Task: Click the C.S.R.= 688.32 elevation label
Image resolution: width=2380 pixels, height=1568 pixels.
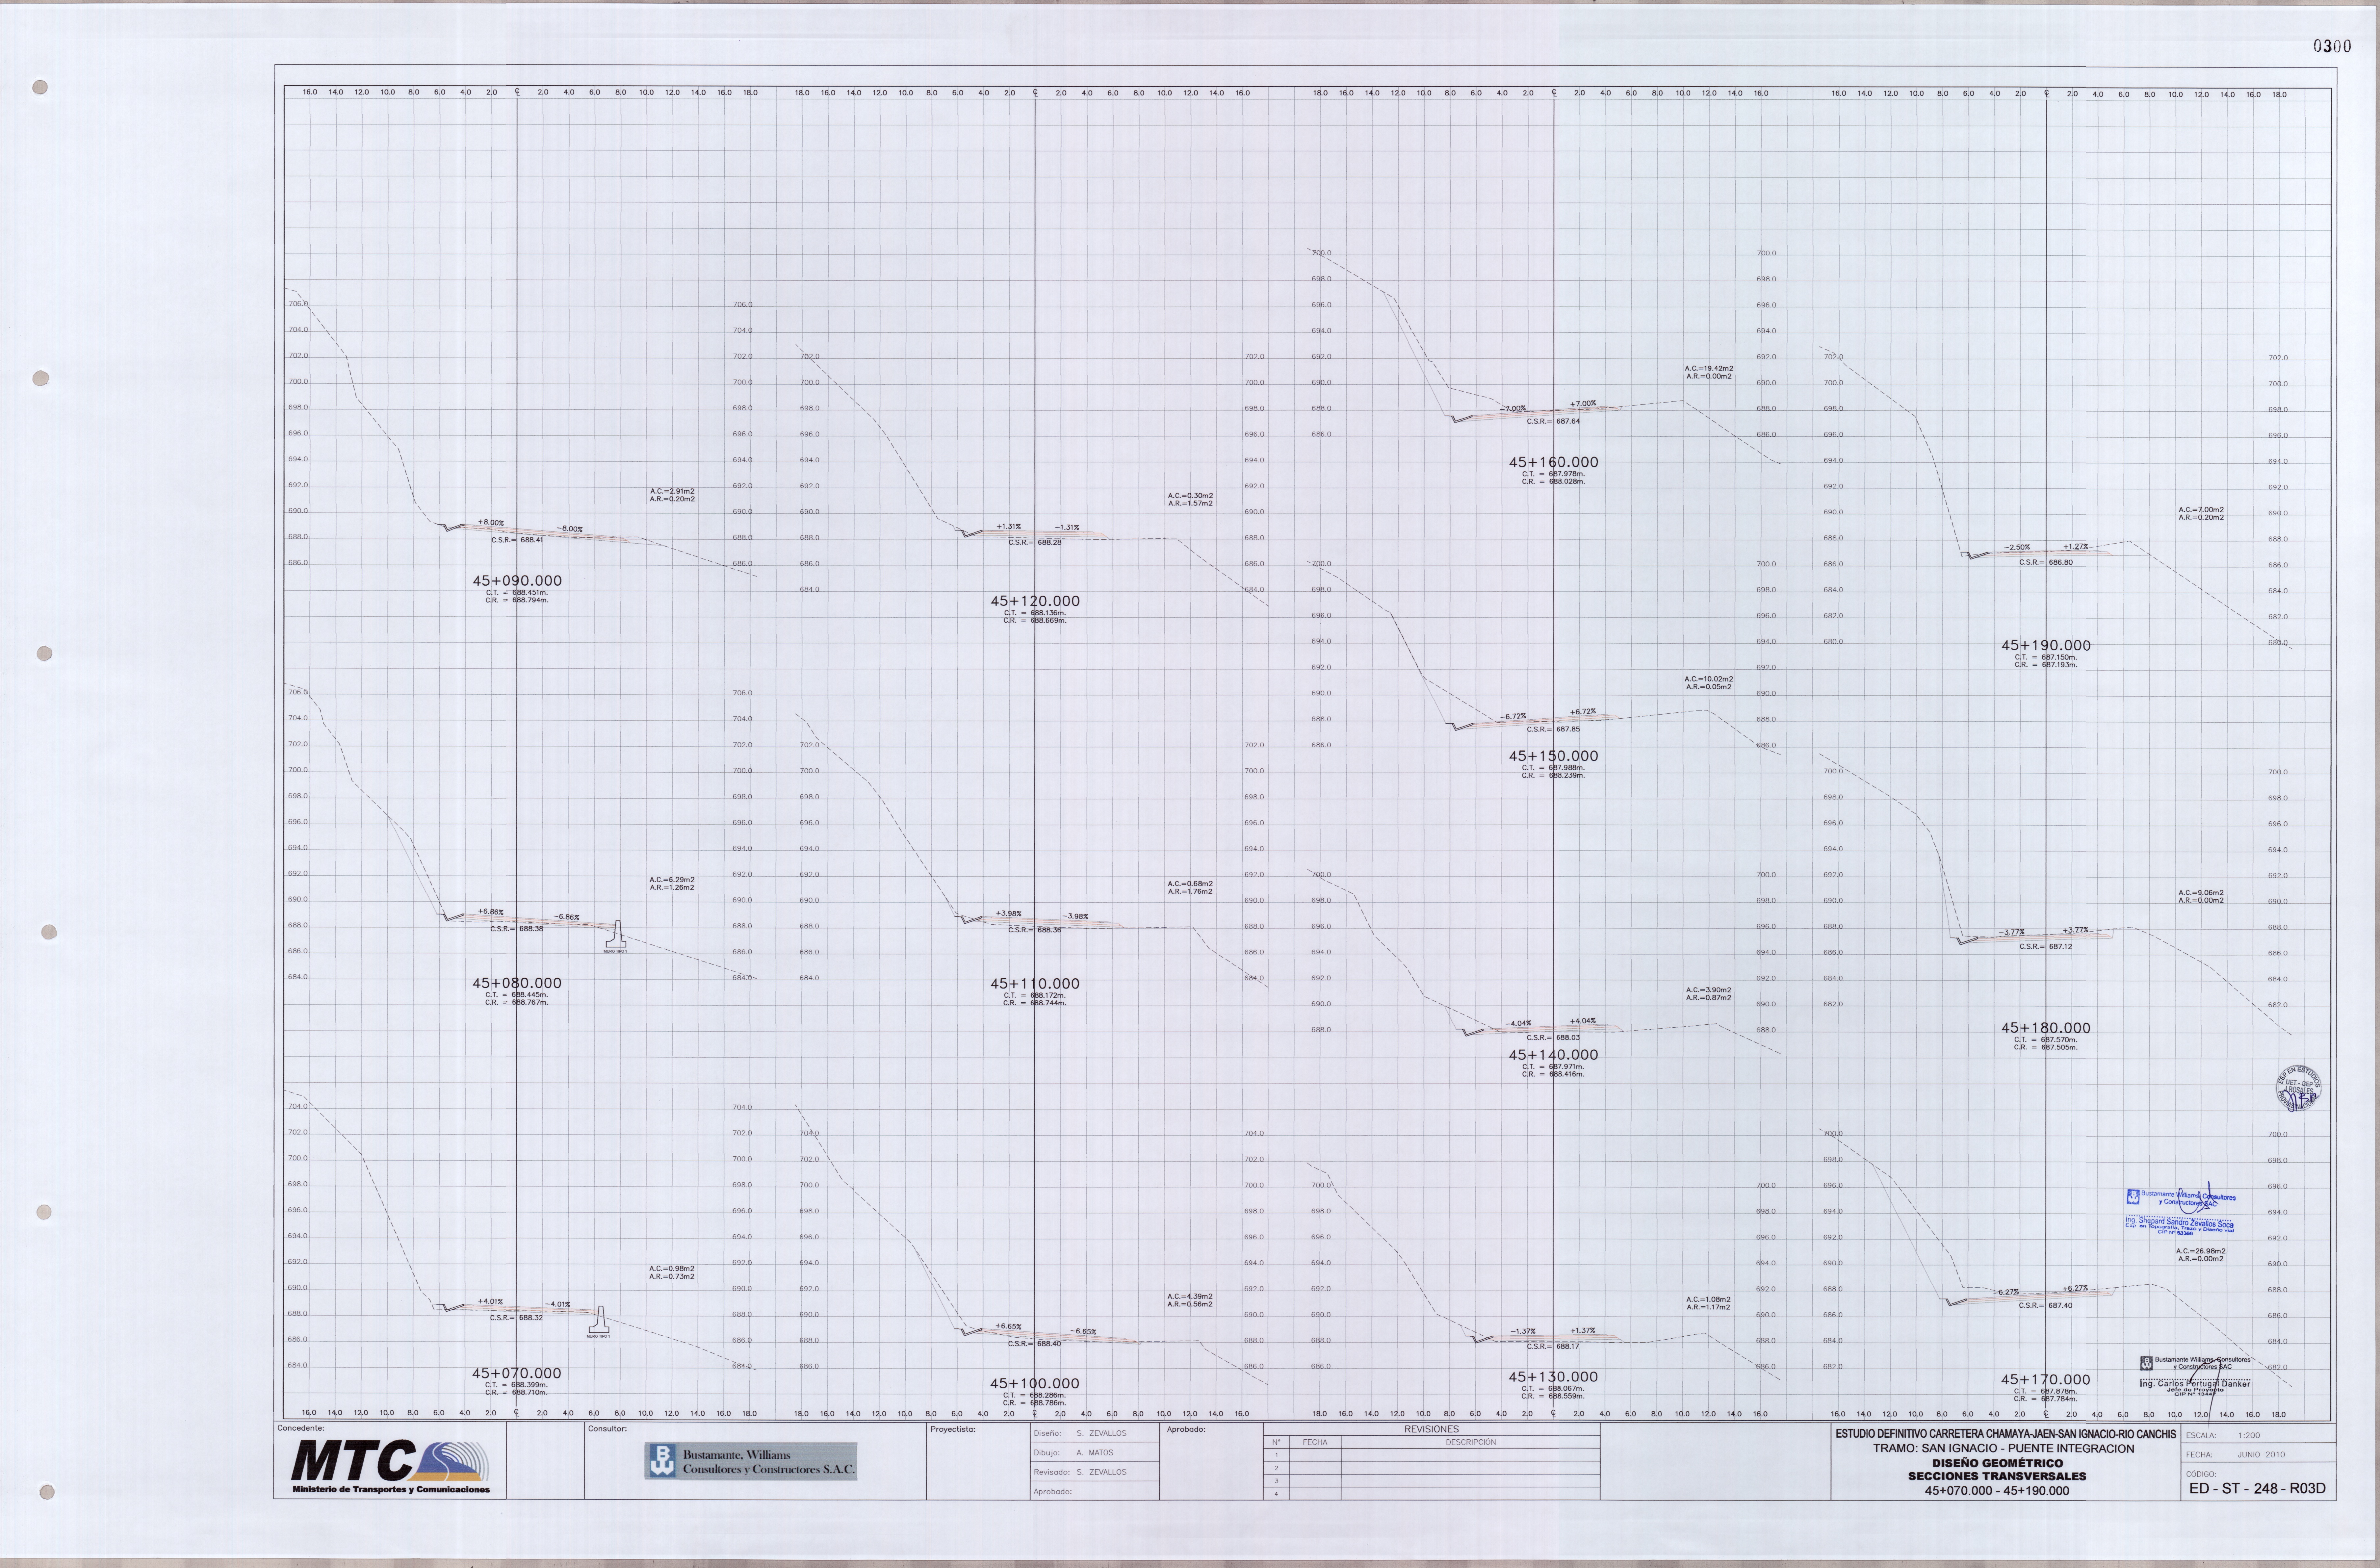Action: (517, 1318)
